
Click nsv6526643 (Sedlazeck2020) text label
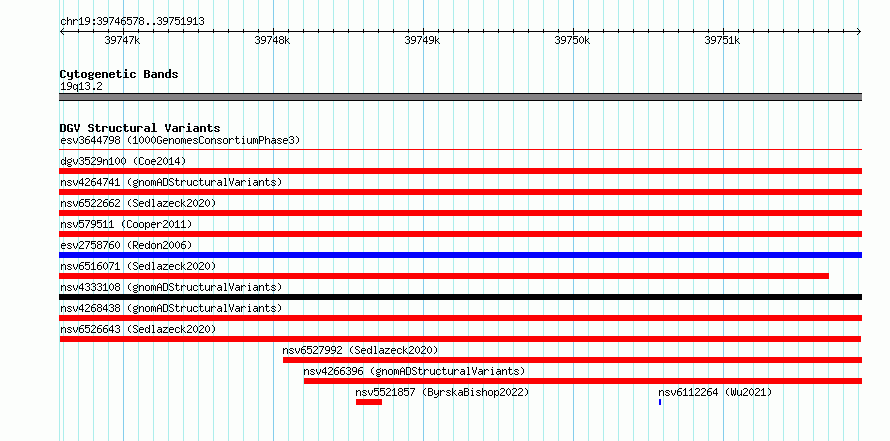(138, 329)
